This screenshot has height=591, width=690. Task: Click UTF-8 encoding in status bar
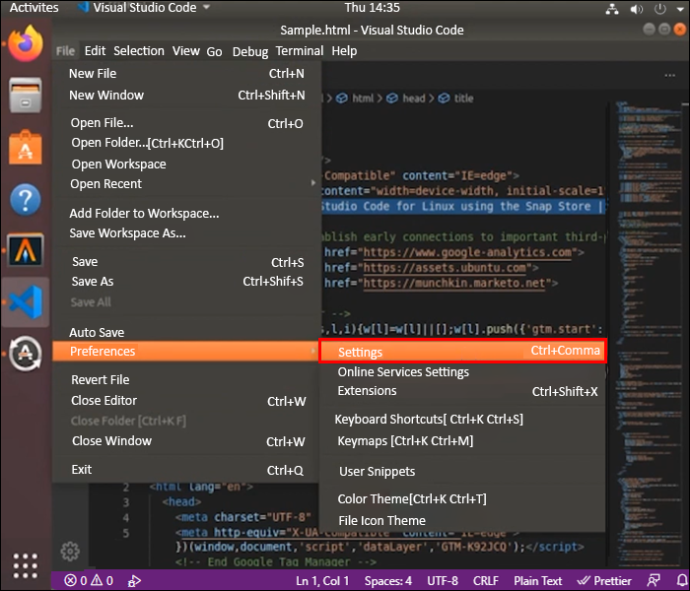click(443, 581)
